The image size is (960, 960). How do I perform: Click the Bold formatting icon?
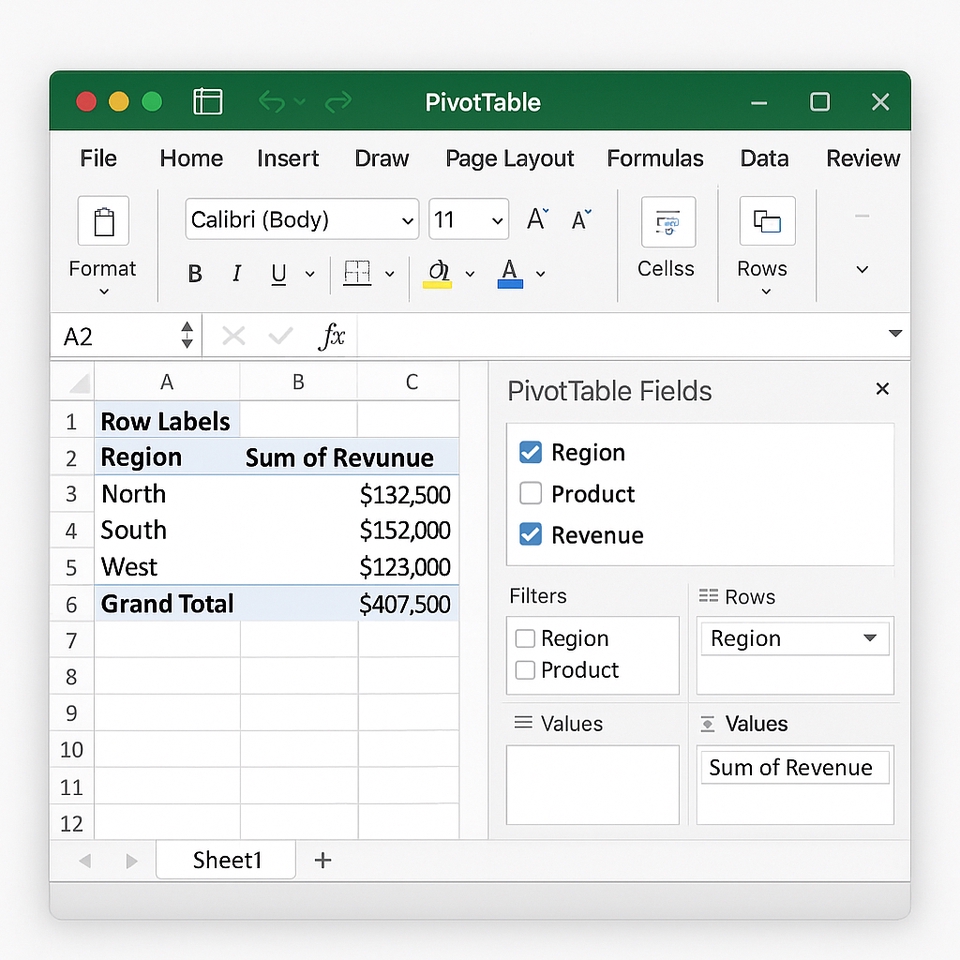pos(195,274)
